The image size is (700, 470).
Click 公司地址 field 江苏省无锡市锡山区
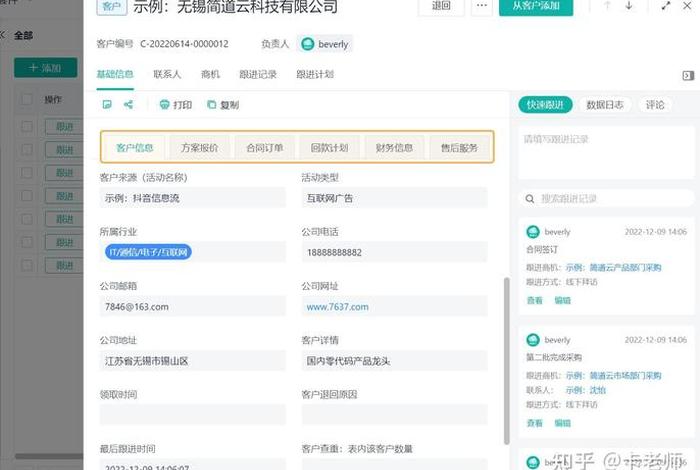click(192, 361)
